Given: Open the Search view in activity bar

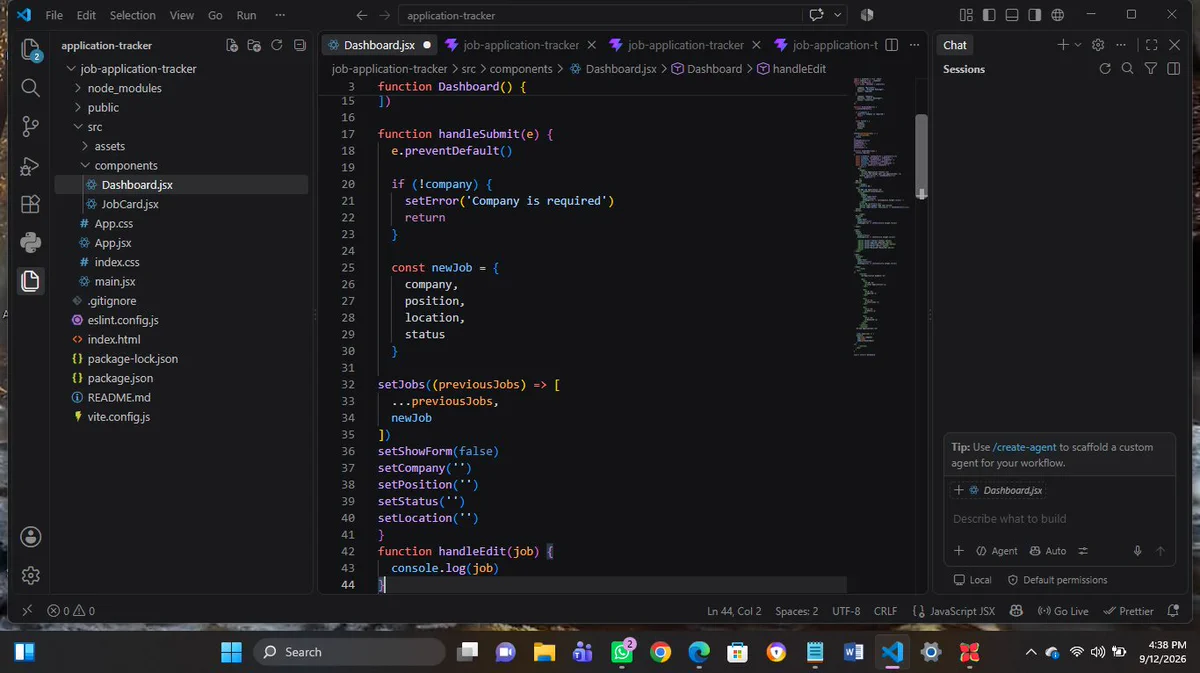Looking at the screenshot, I should 31,88.
